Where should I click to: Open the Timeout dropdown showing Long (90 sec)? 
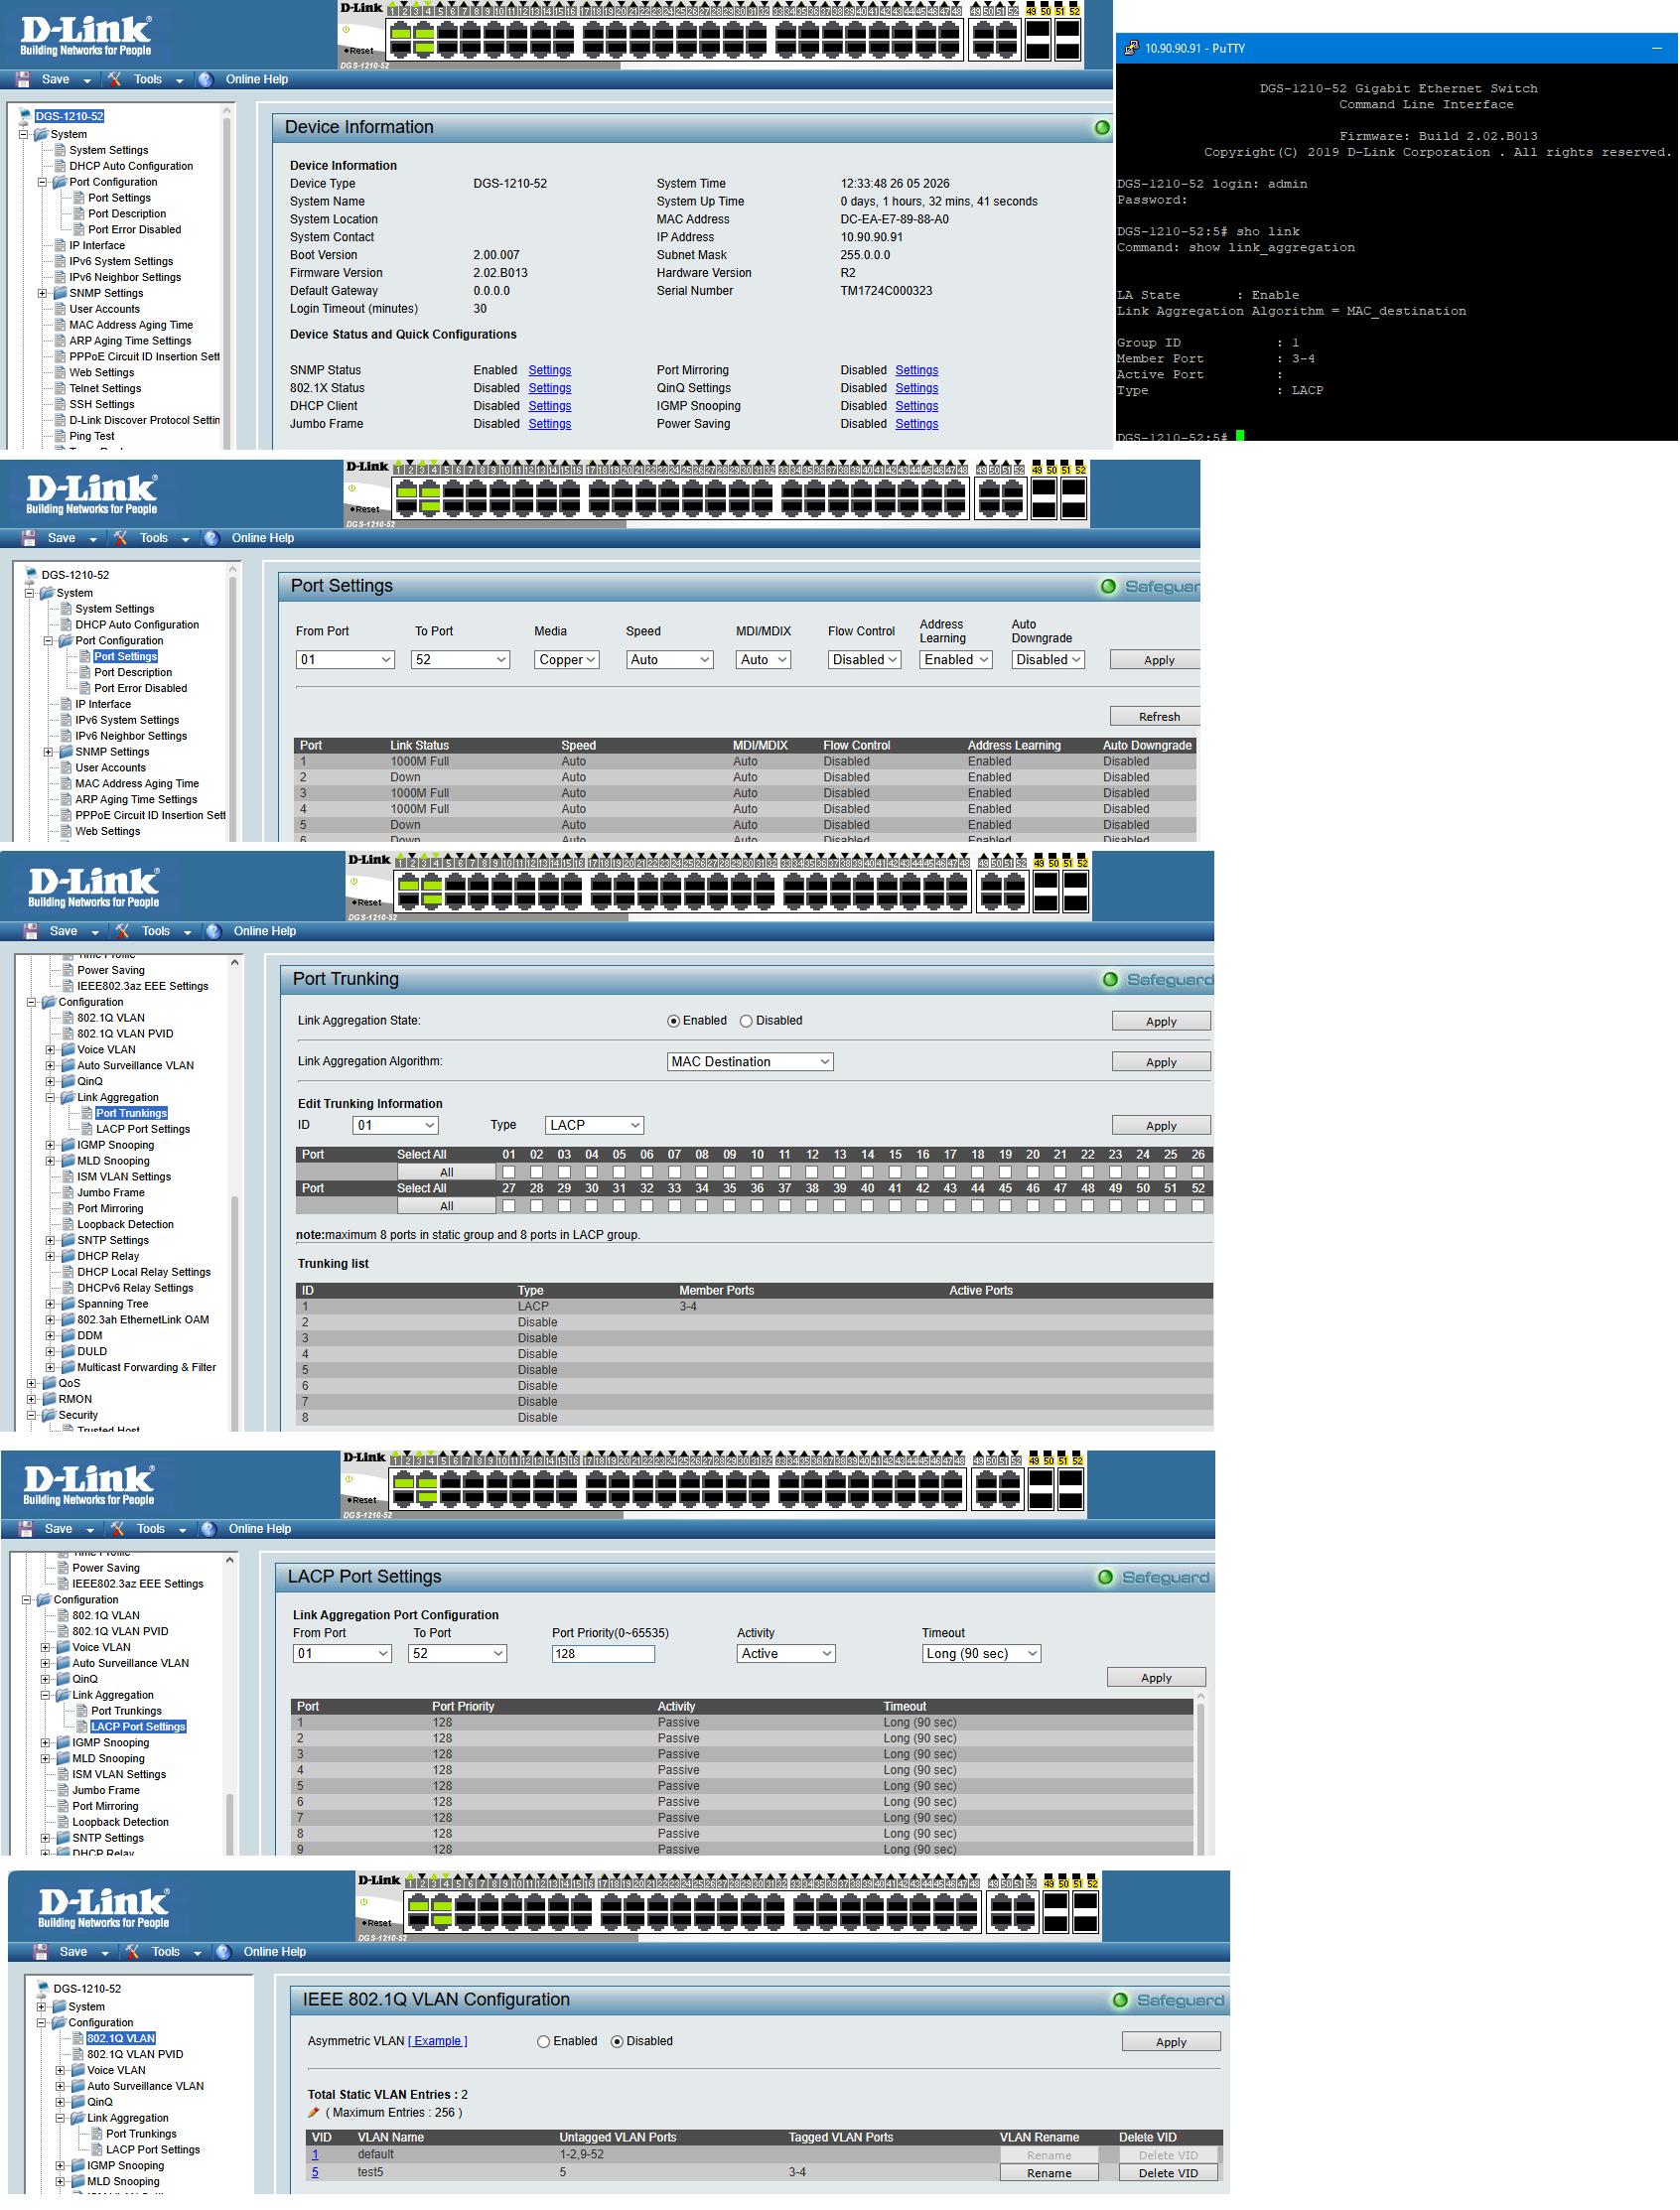982,1655
